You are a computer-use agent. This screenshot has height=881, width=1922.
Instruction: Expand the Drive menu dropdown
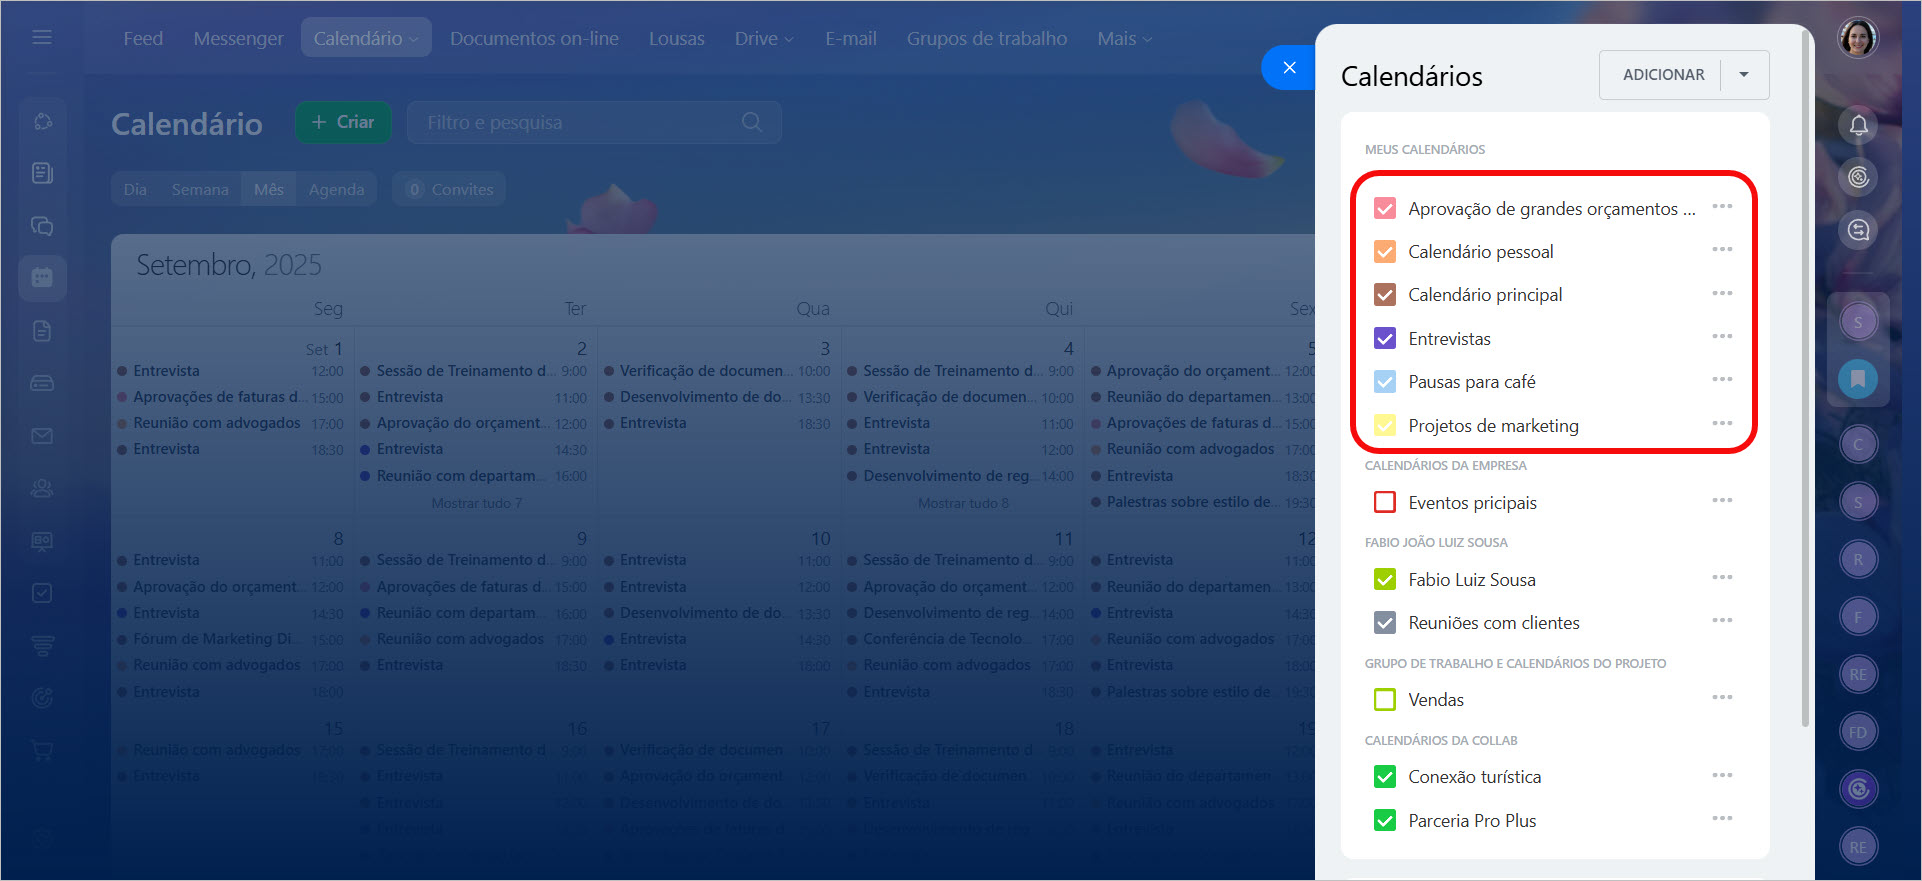pyautogui.click(x=789, y=40)
